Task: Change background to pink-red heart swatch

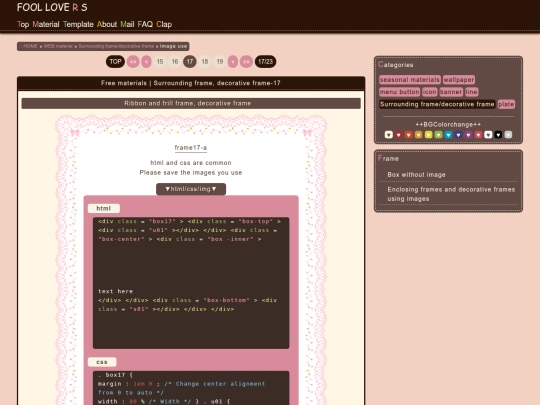Action: pyautogui.click(x=478, y=135)
